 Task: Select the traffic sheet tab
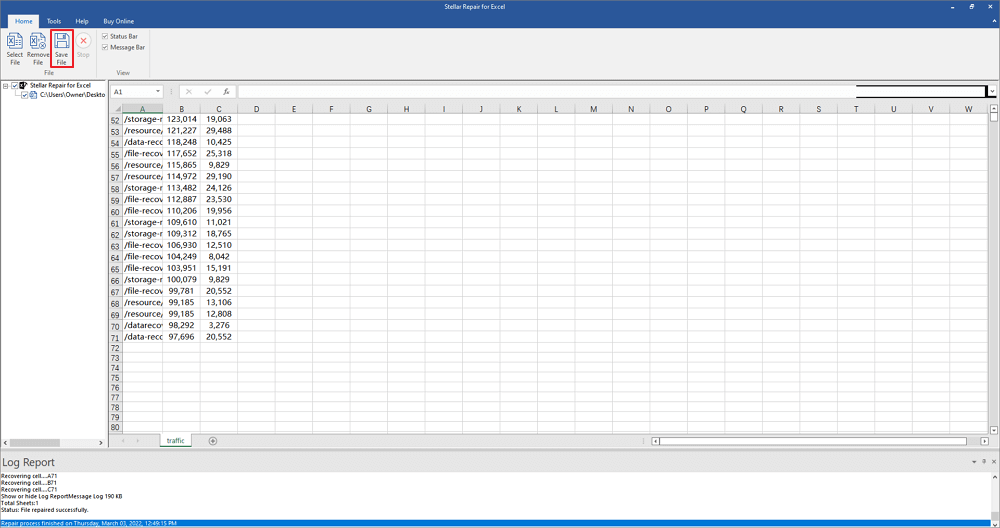pyautogui.click(x=176, y=441)
